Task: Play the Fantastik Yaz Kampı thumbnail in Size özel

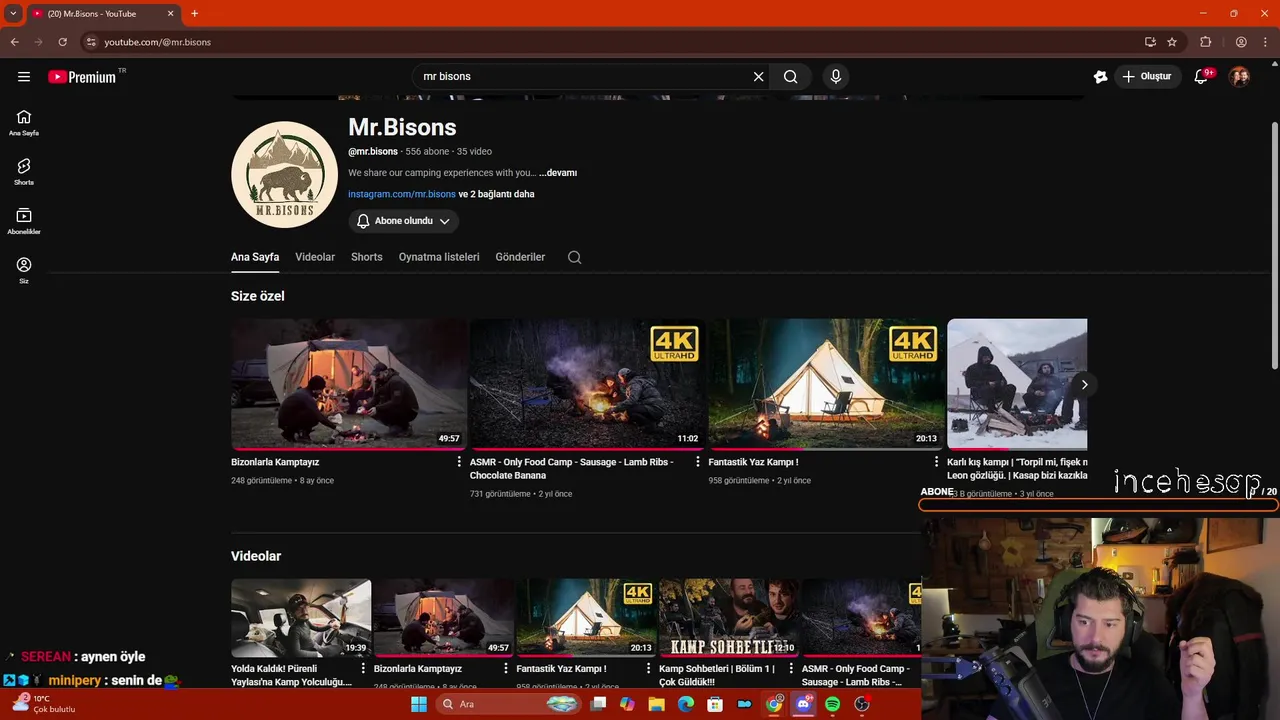Action: pos(826,384)
